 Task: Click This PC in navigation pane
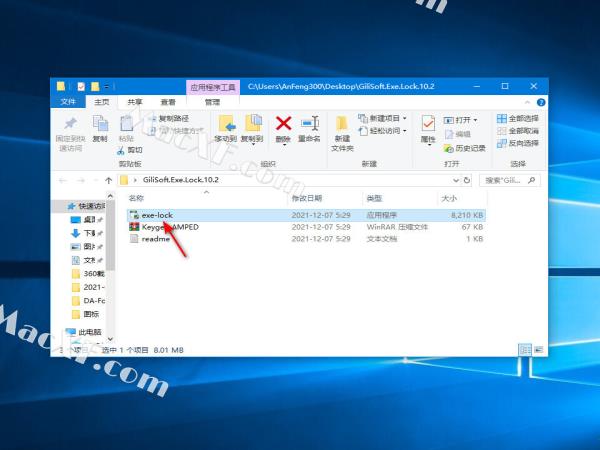click(83, 332)
